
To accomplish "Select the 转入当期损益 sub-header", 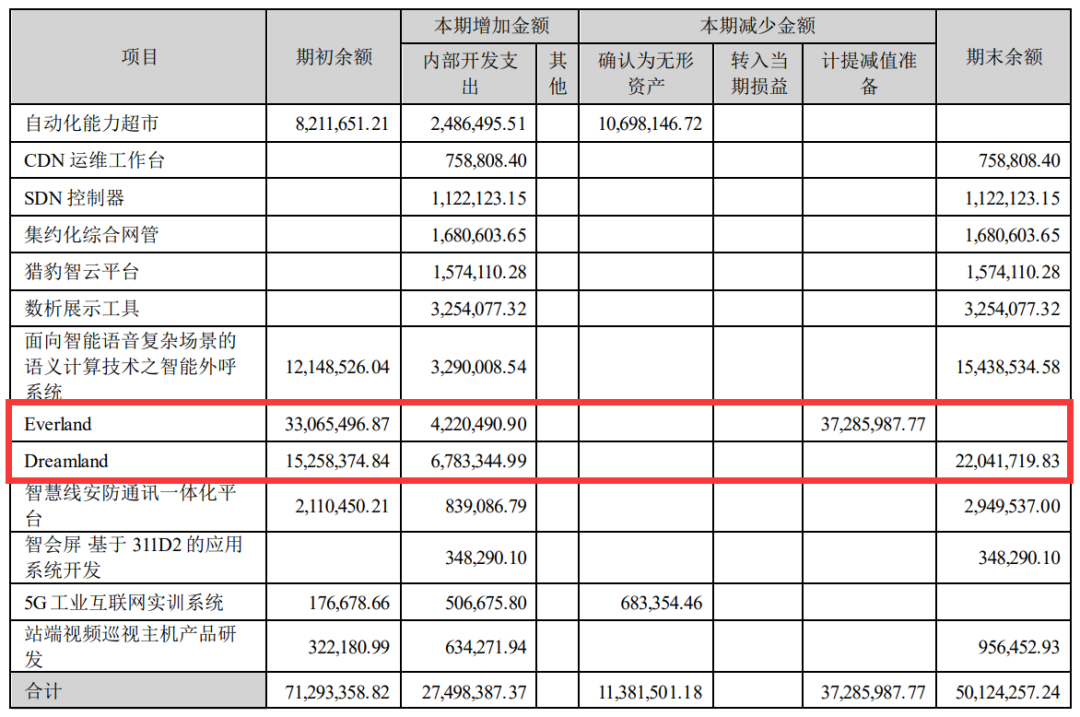I will (x=759, y=73).
